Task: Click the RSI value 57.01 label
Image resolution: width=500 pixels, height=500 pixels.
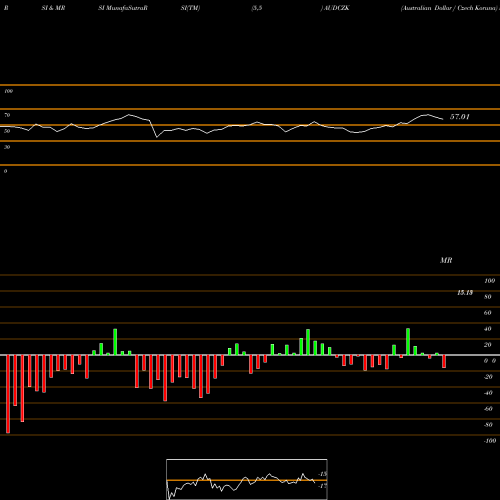Action: 460,117
